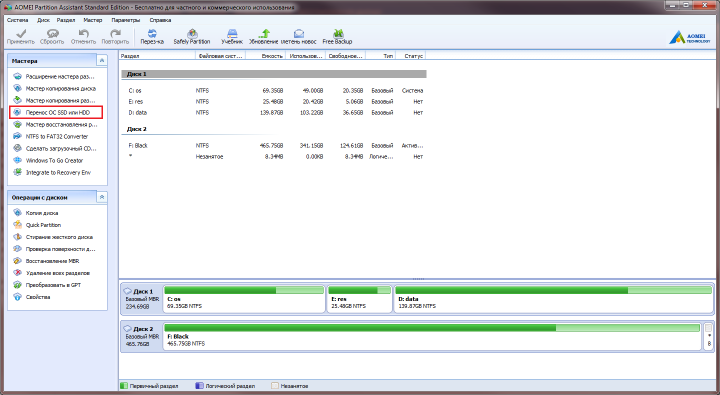Select the E: res partition row

pyautogui.click(x=274, y=102)
